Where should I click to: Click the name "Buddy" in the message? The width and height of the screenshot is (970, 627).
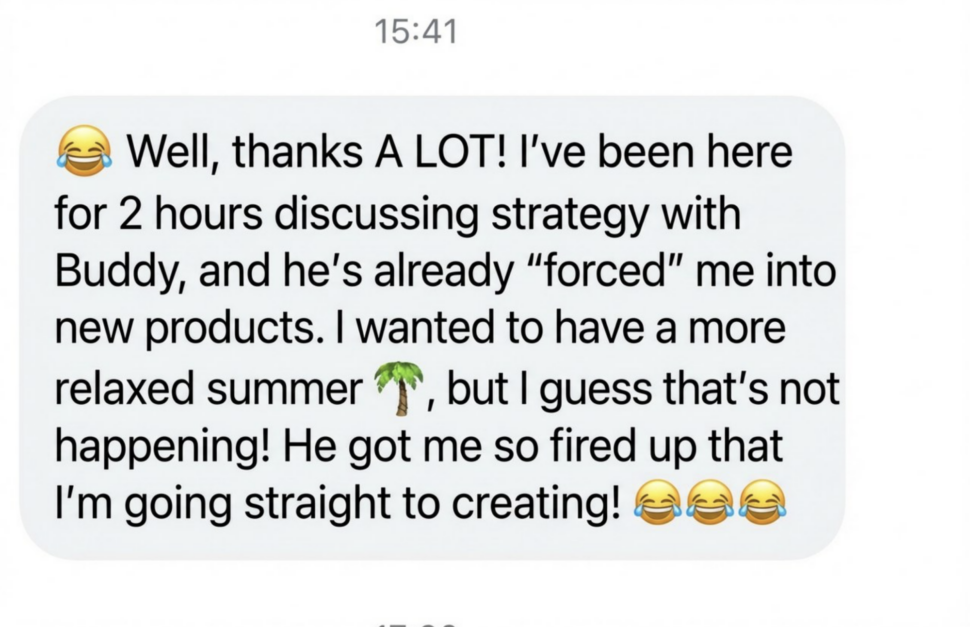tap(103, 271)
